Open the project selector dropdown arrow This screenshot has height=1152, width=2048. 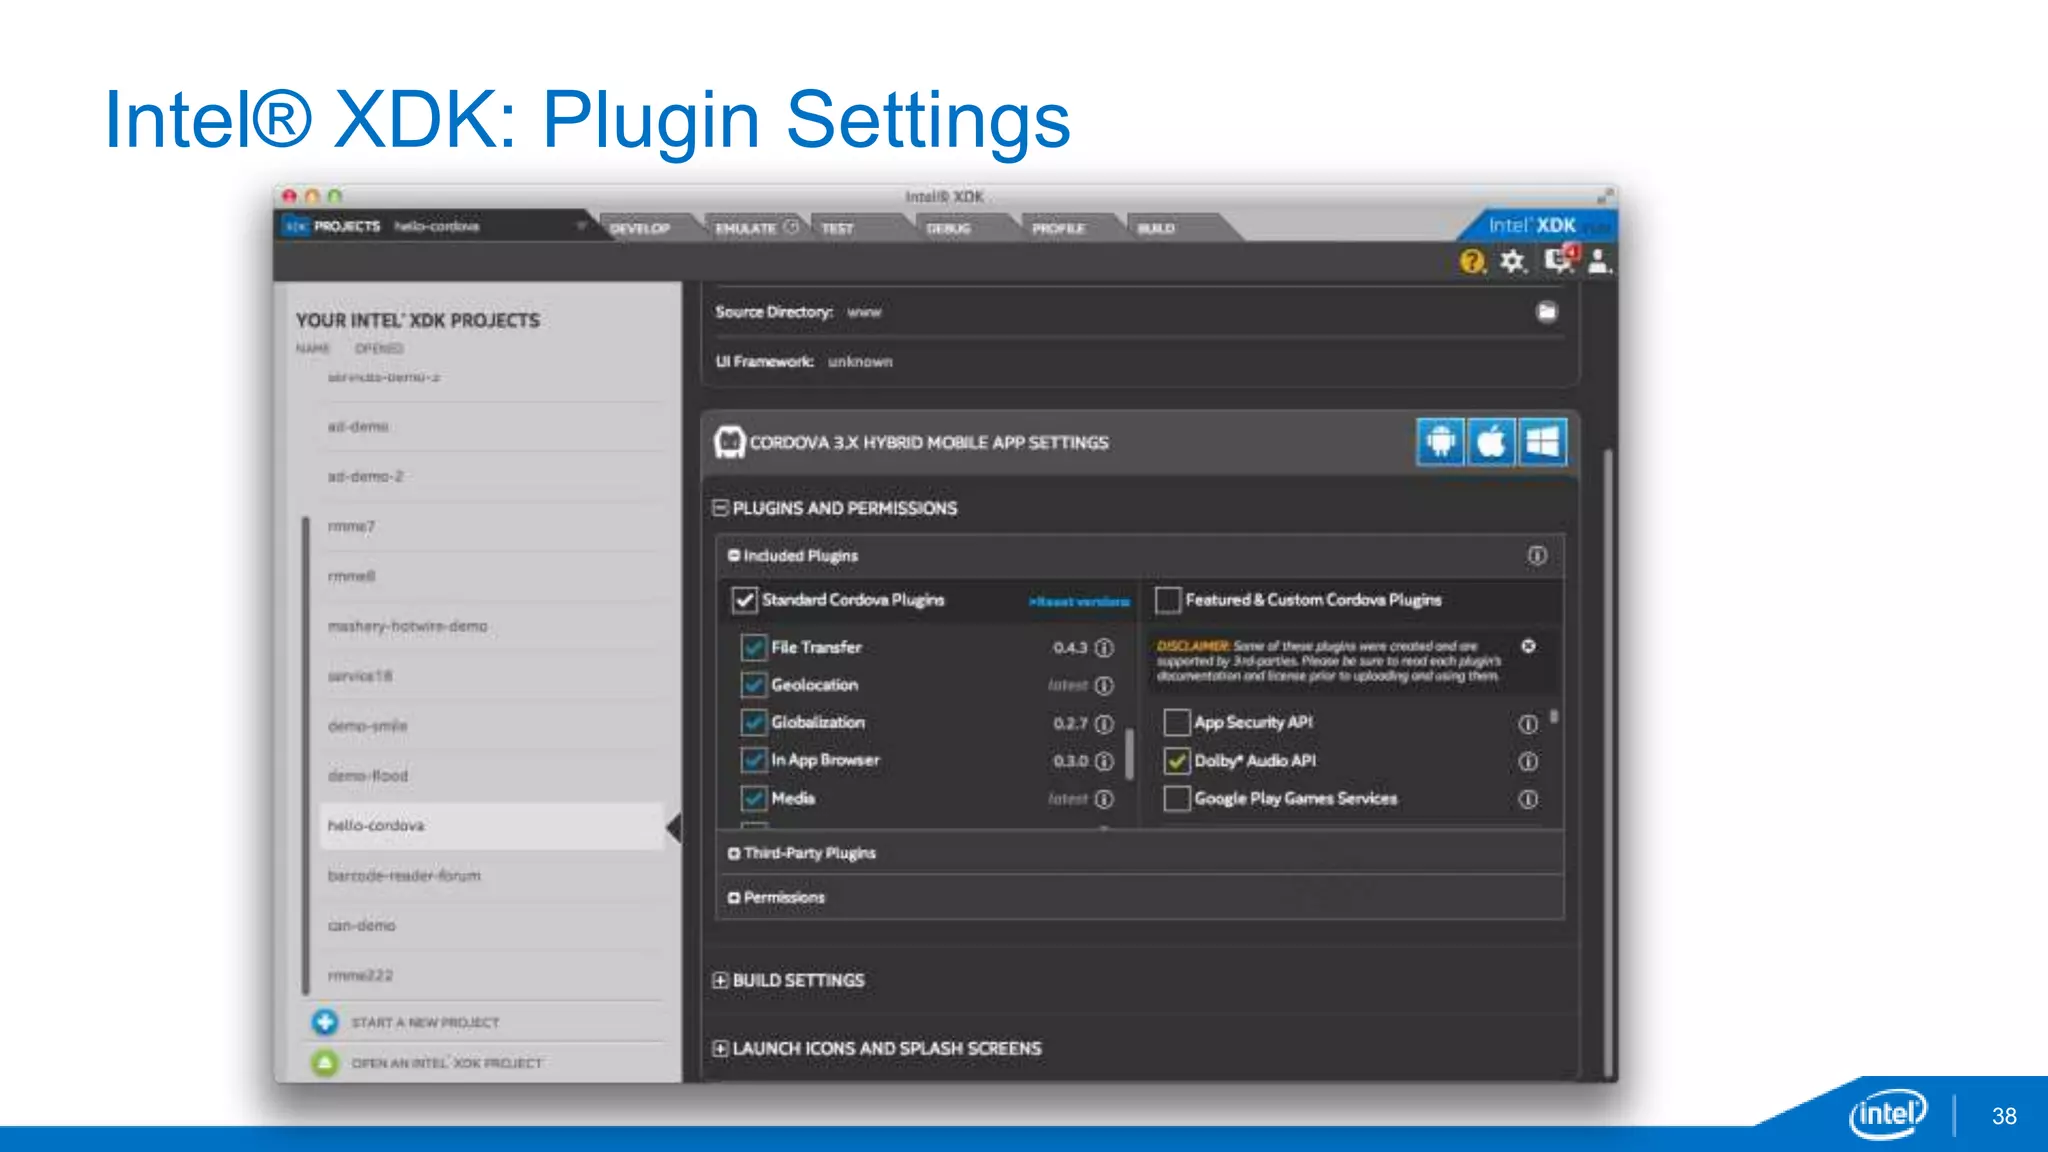pyautogui.click(x=581, y=226)
